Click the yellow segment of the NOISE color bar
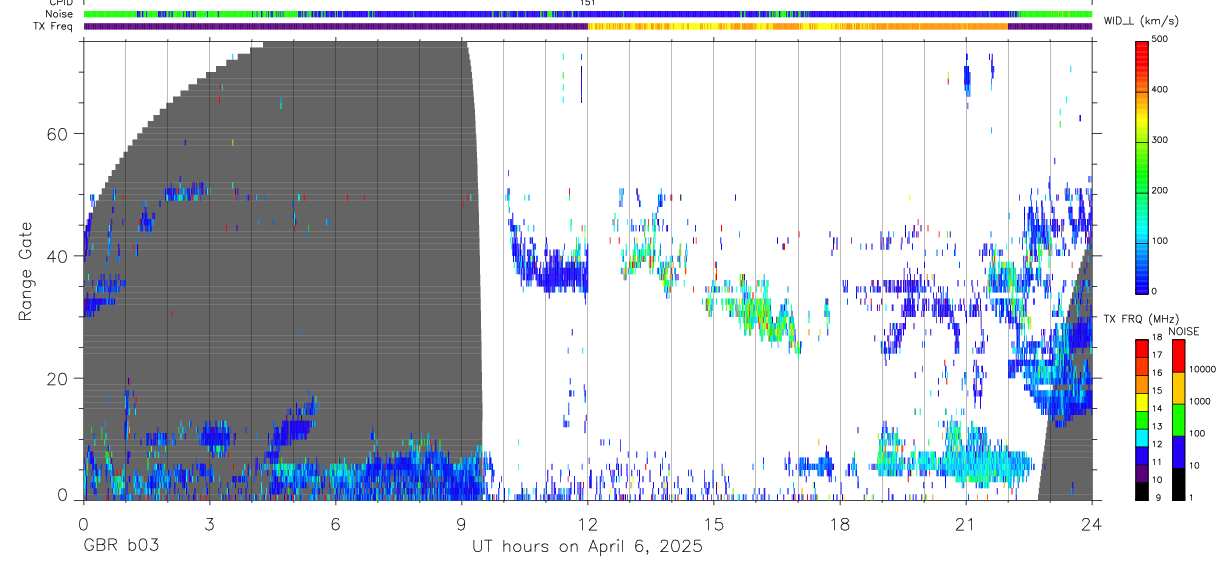 point(1178,388)
